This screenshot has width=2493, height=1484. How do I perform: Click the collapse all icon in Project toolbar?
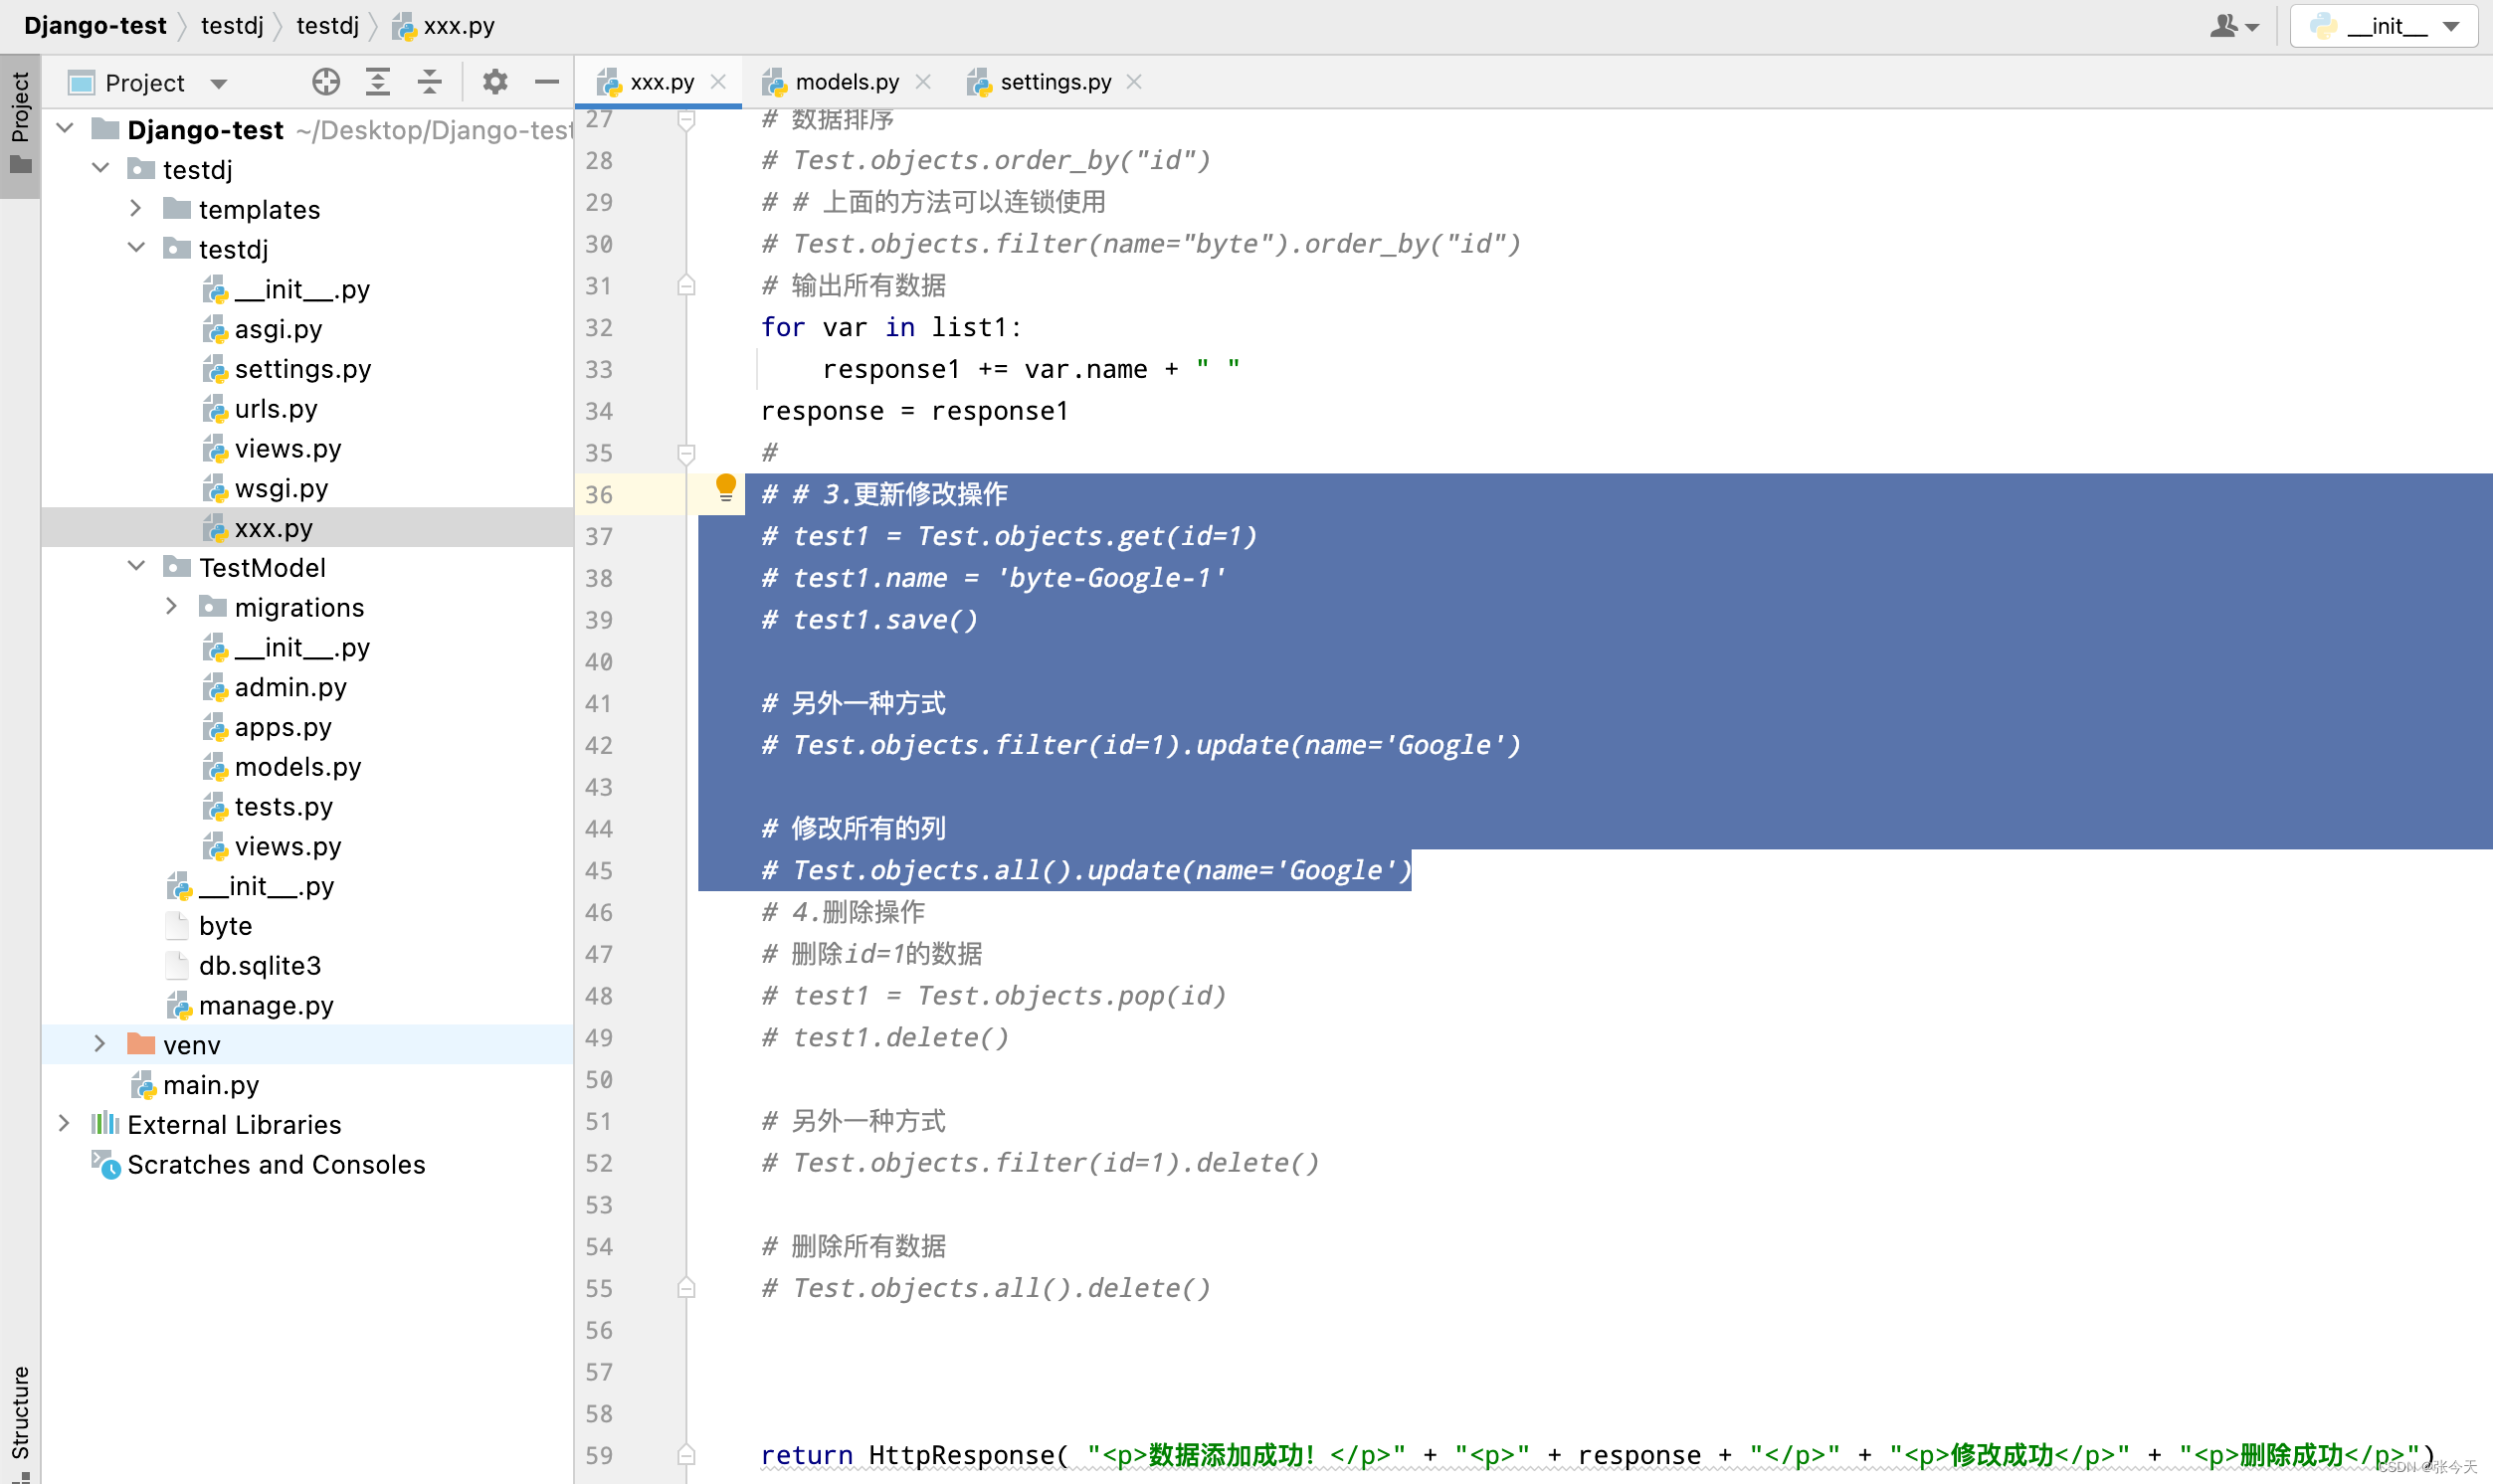pos(431,82)
